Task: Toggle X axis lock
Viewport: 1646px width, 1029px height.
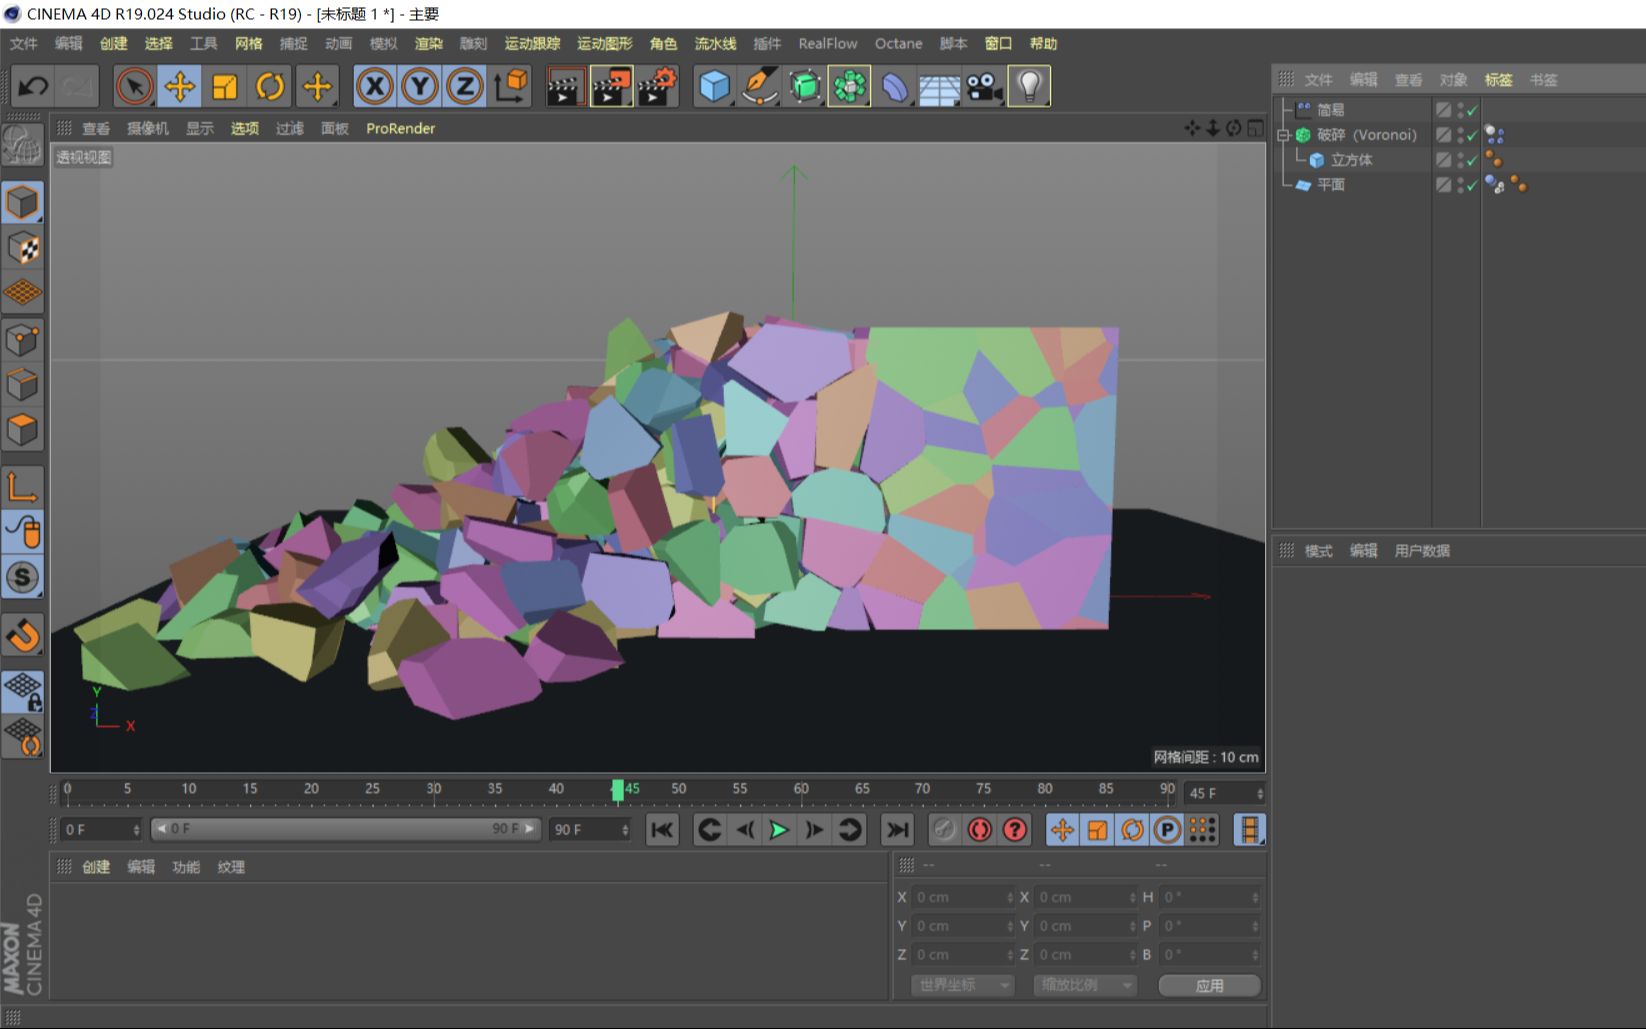Action: [375, 87]
